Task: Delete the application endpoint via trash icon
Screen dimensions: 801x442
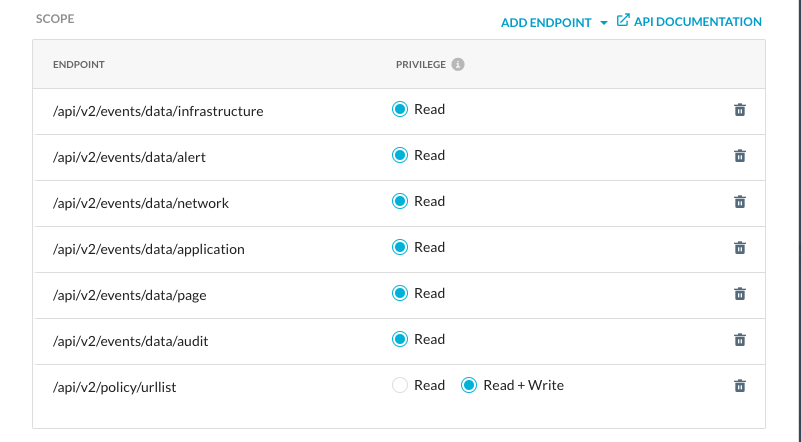Action: point(740,248)
